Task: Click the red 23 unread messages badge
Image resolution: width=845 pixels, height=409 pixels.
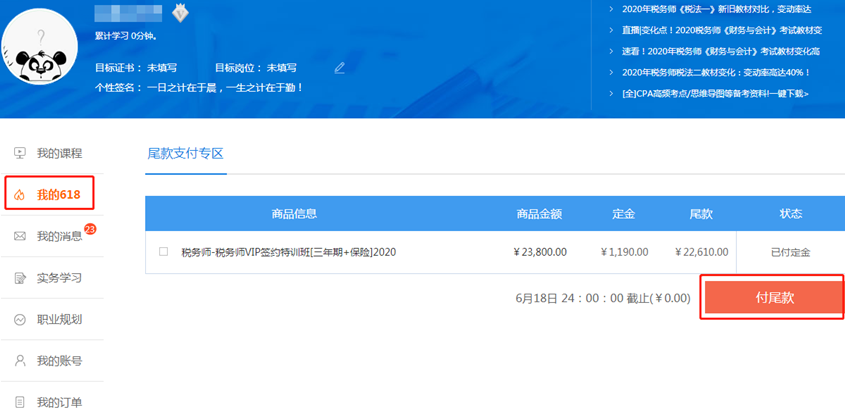Action: [90, 229]
